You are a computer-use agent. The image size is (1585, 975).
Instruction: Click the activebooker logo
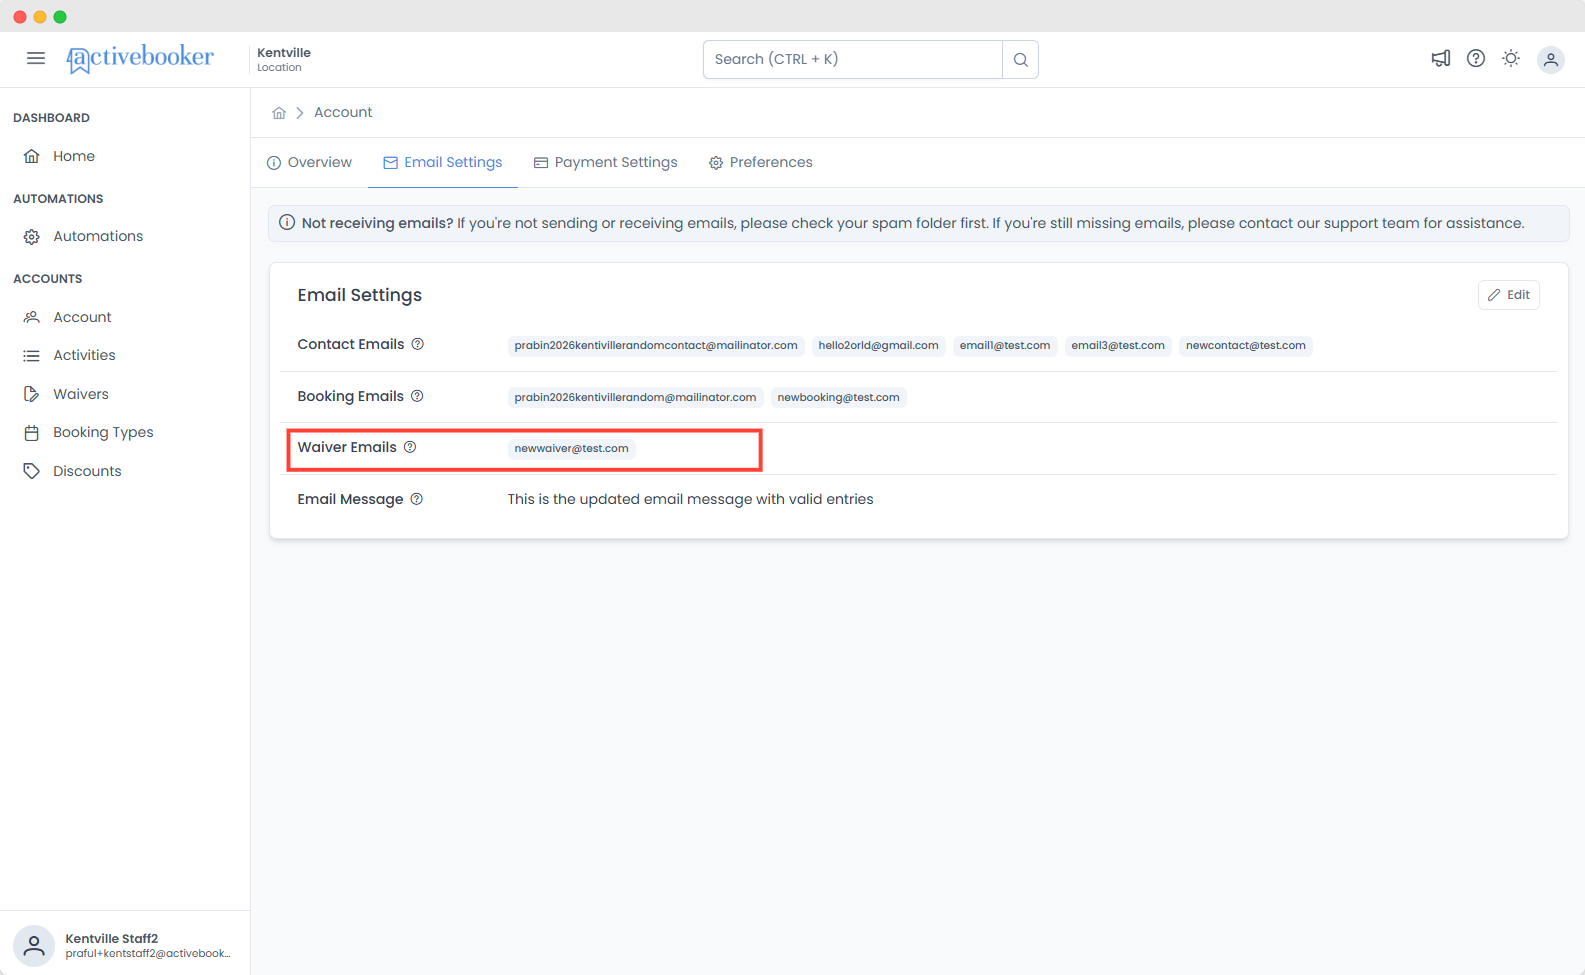click(140, 59)
